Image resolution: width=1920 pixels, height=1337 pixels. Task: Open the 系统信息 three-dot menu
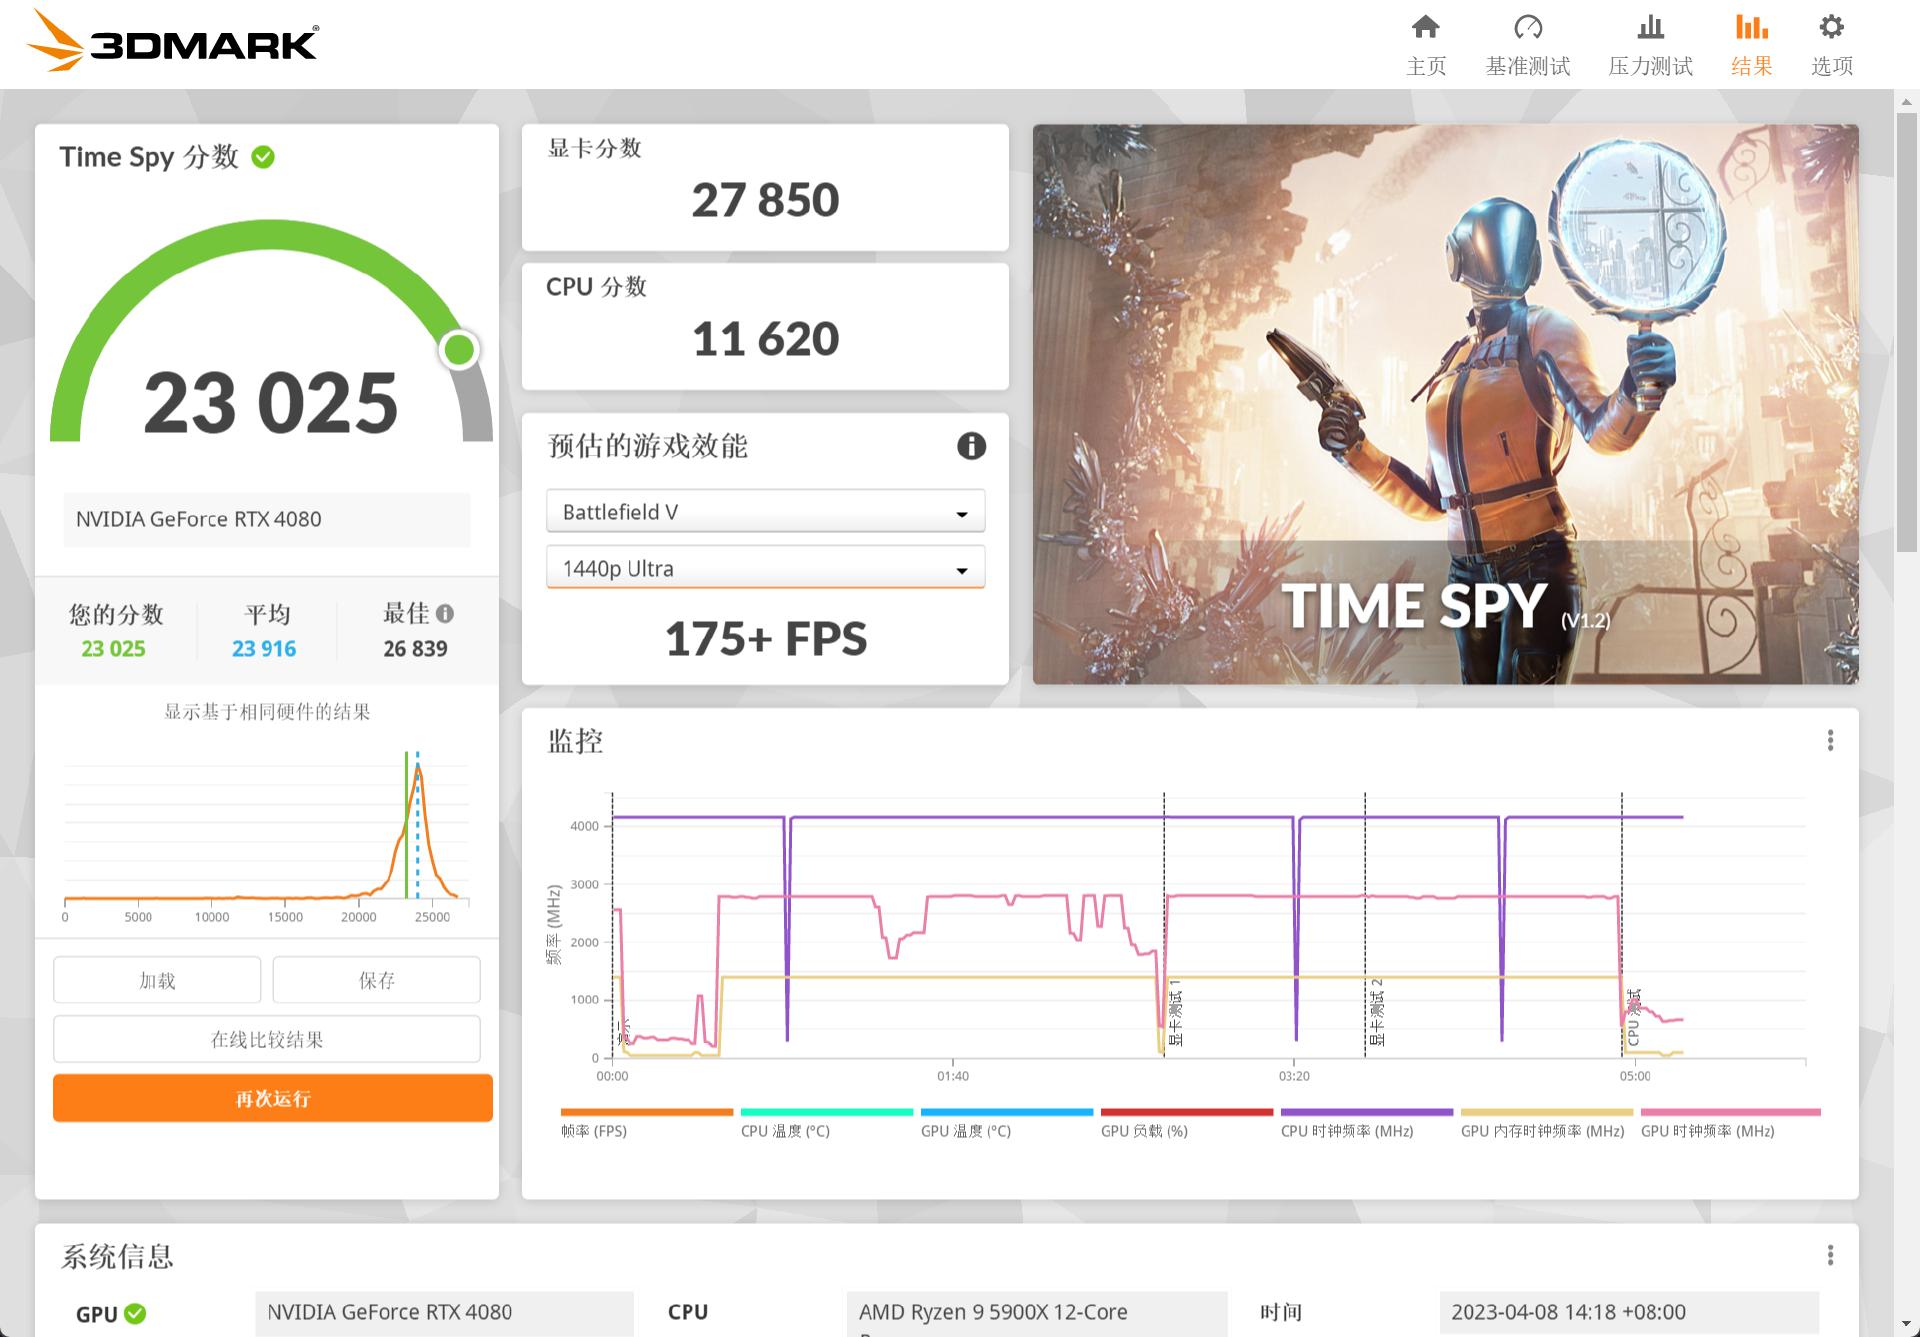tap(1830, 1255)
